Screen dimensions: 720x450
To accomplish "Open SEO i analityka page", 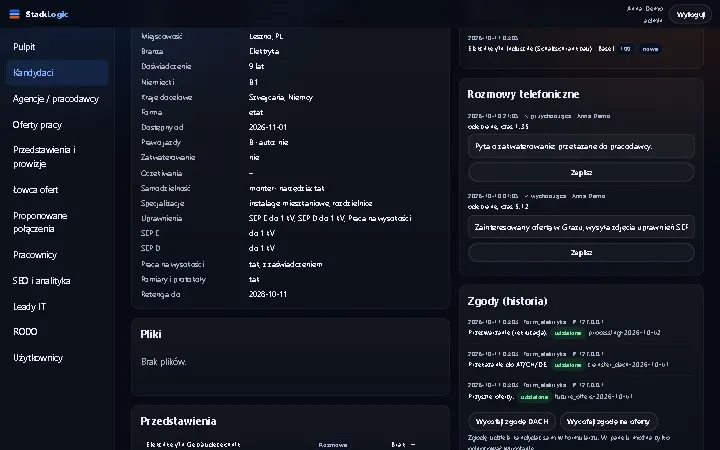I will (41, 281).
